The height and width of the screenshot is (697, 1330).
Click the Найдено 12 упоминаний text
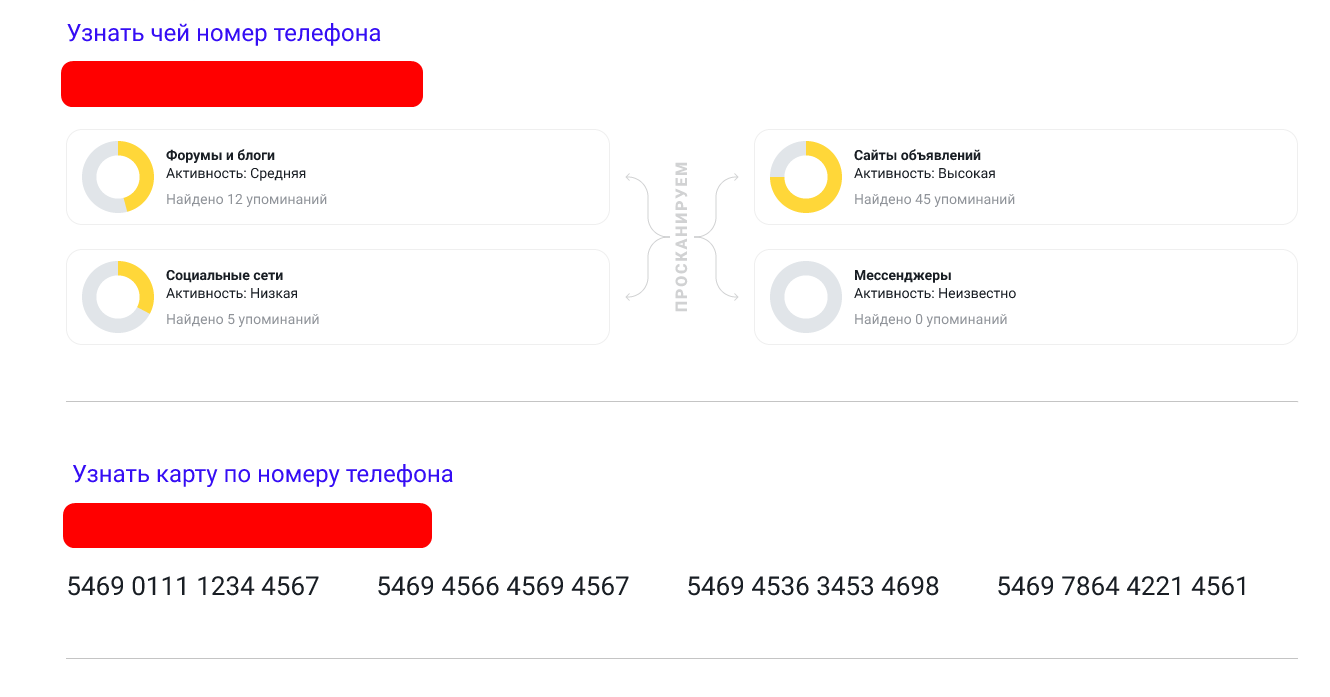click(x=246, y=200)
